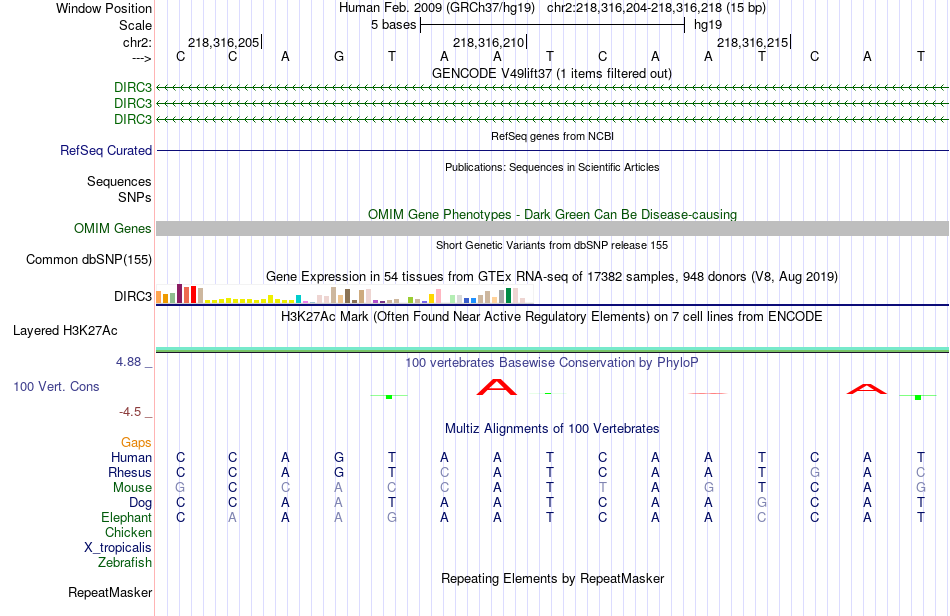
Task: Click the OMIM Genes track label
Action: point(112,228)
